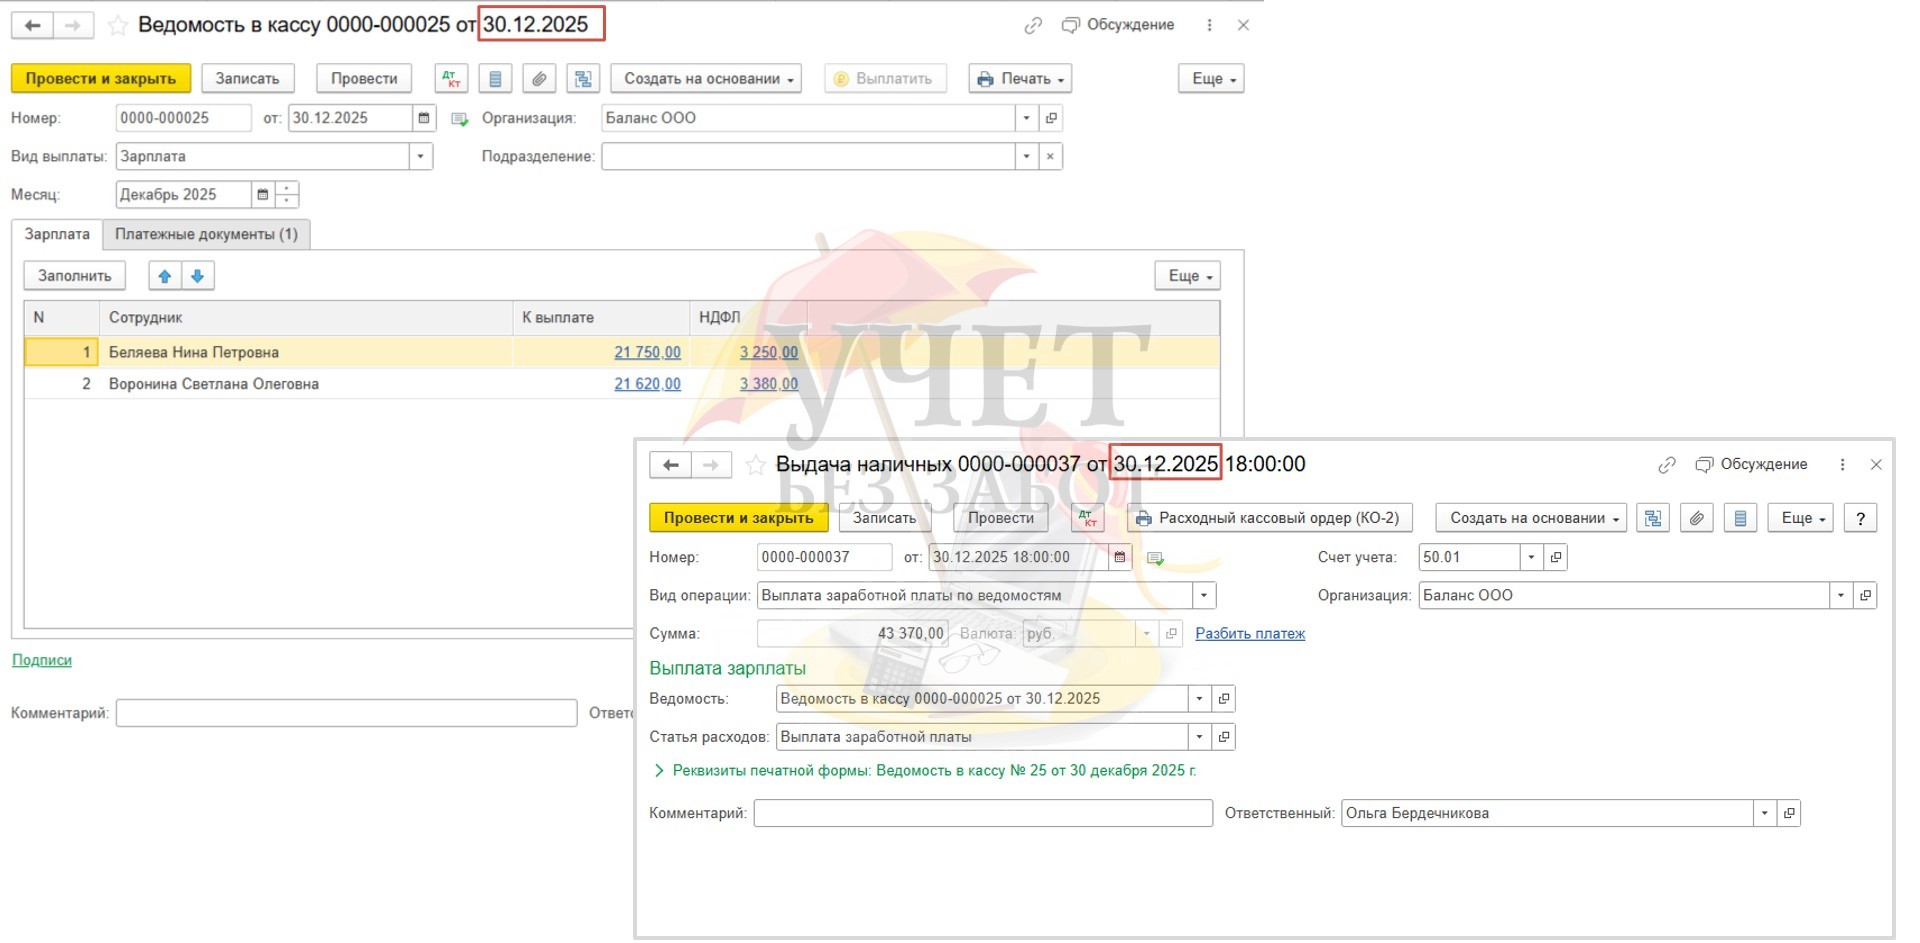The width and height of the screenshot is (1920, 943).
Task: Click the Месяц stepper arrows
Action: click(x=287, y=195)
